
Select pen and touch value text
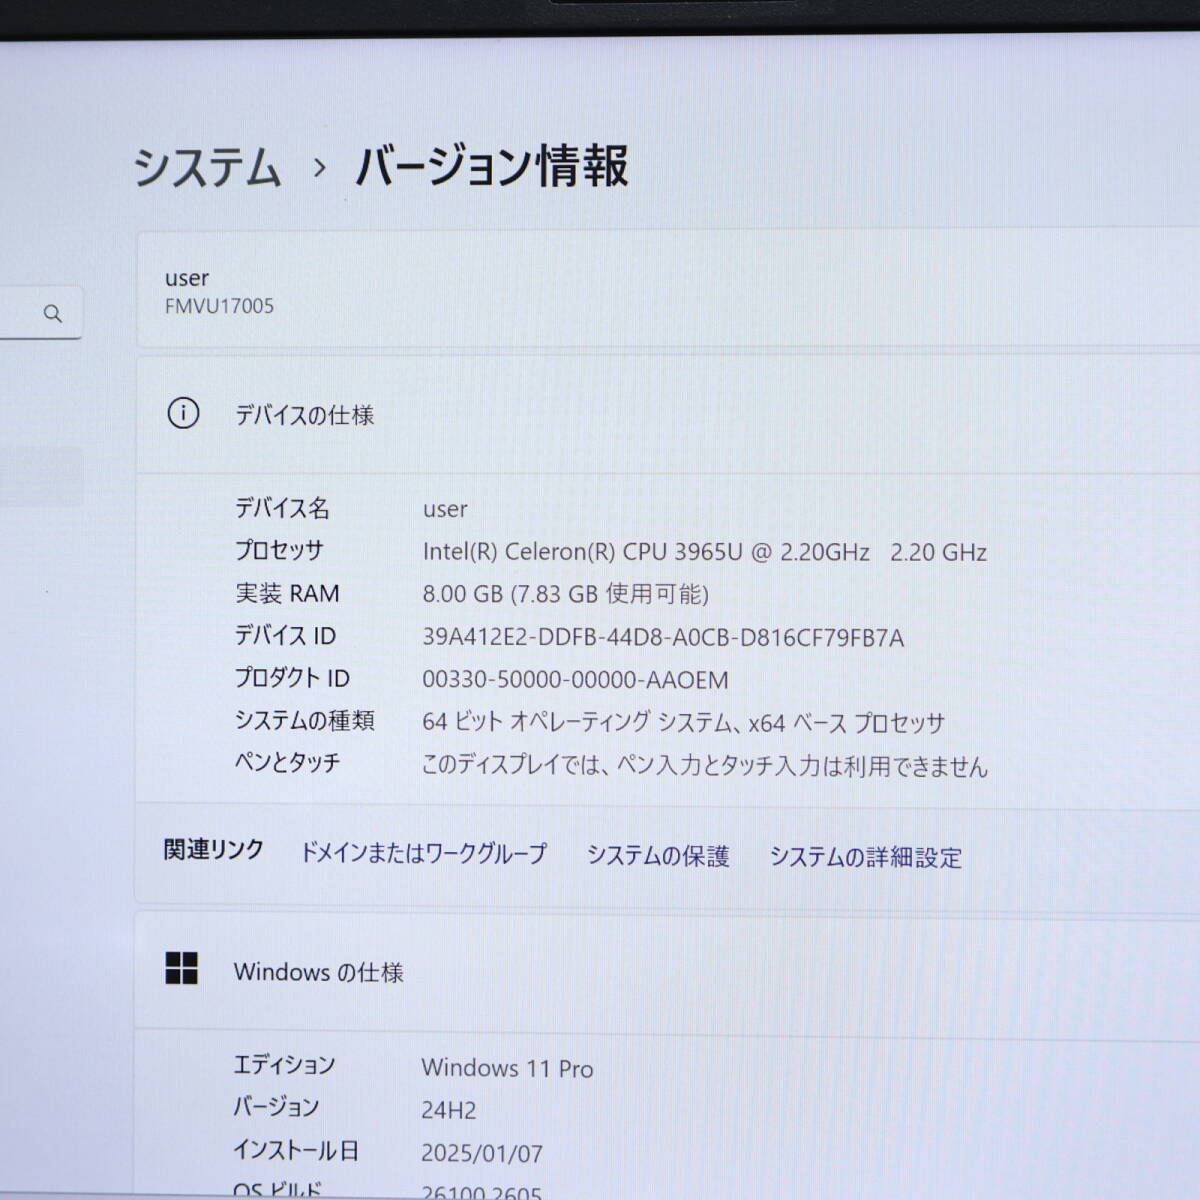point(704,766)
